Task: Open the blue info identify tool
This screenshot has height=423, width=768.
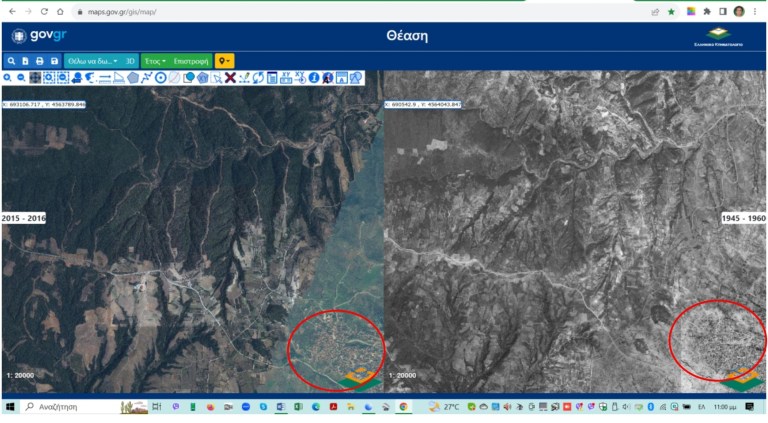Action: coord(313,78)
